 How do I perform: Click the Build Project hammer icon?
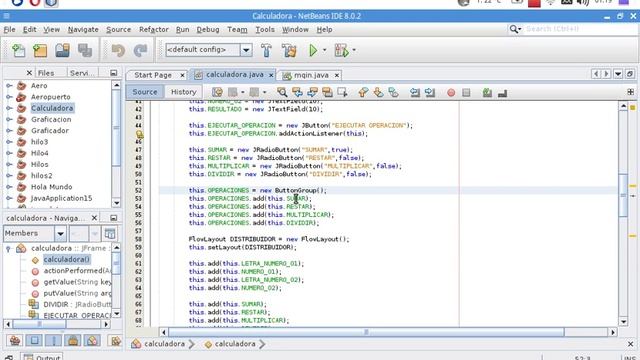click(x=267, y=50)
